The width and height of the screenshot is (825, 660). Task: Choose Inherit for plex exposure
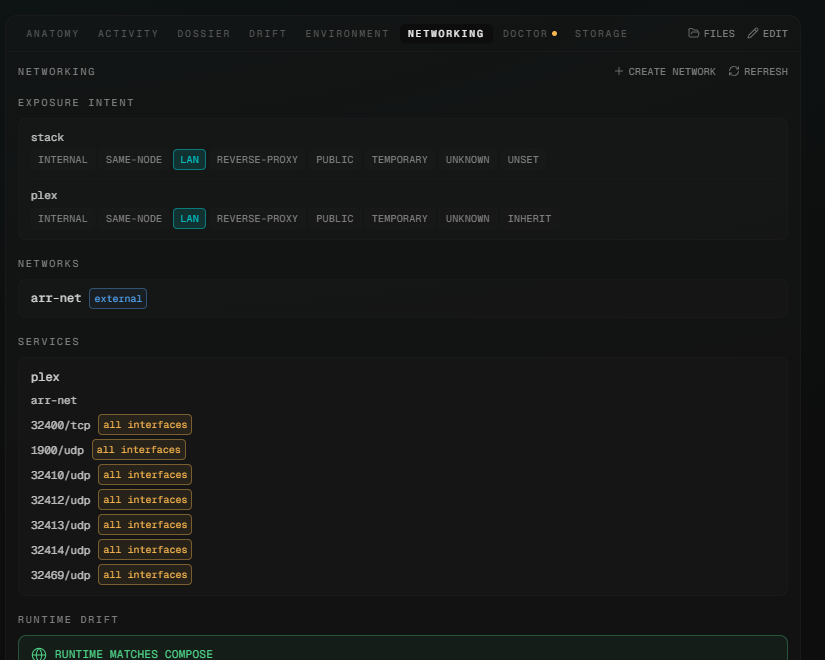click(x=529, y=218)
